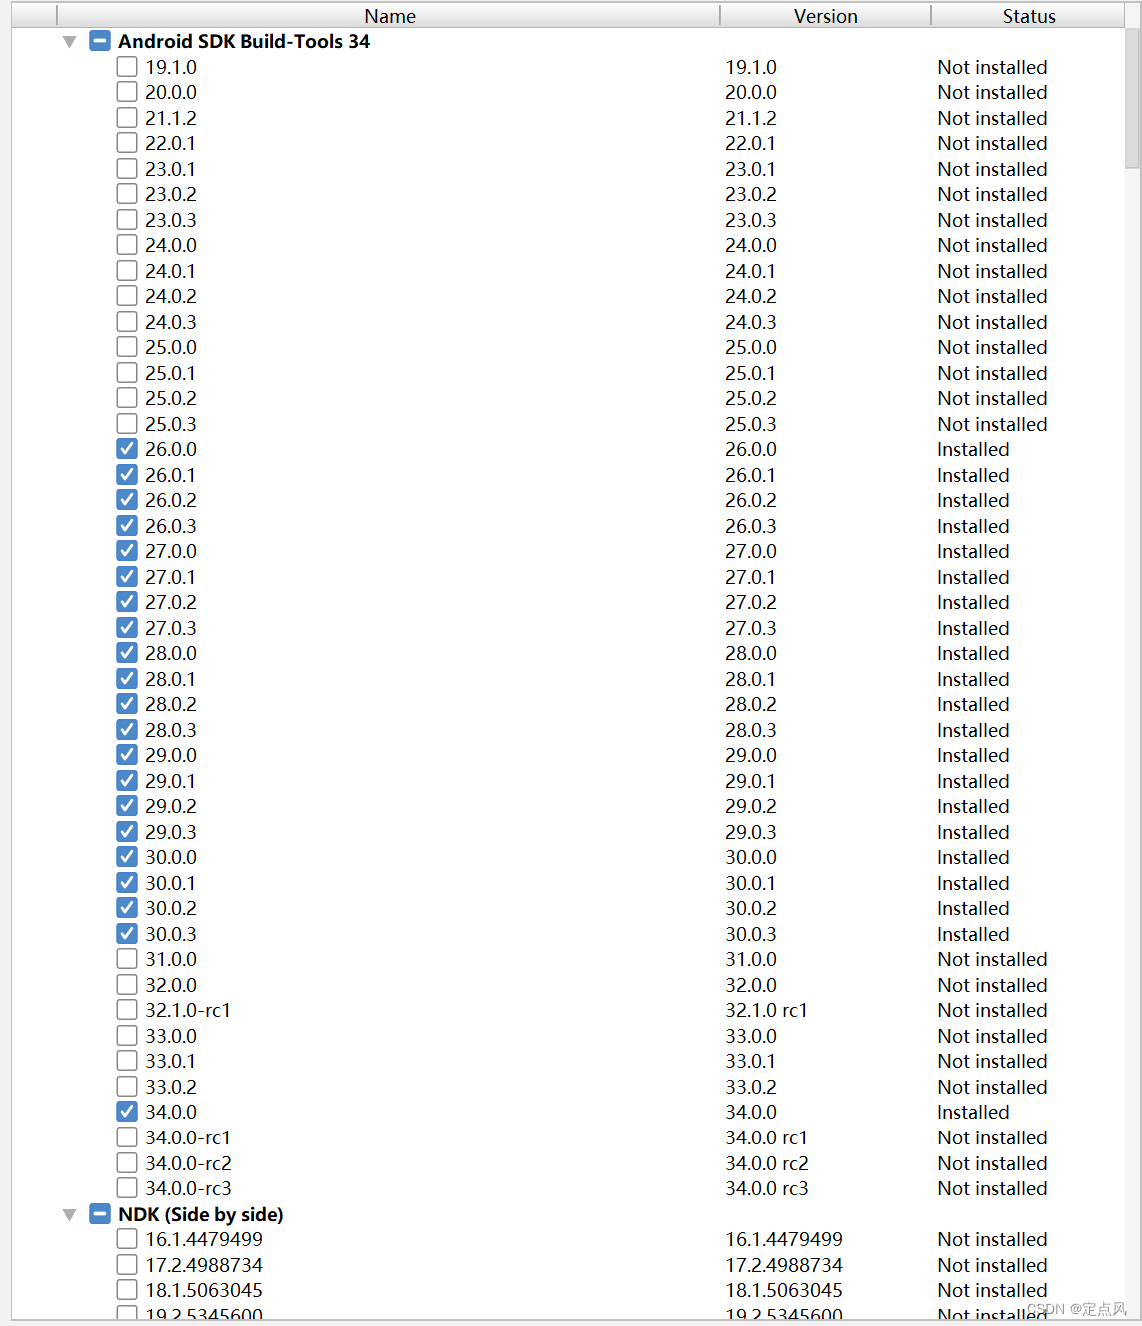Select the 28.0.1 row name
Image resolution: width=1142 pixels, height=1326 pixels.
[171, 679]
